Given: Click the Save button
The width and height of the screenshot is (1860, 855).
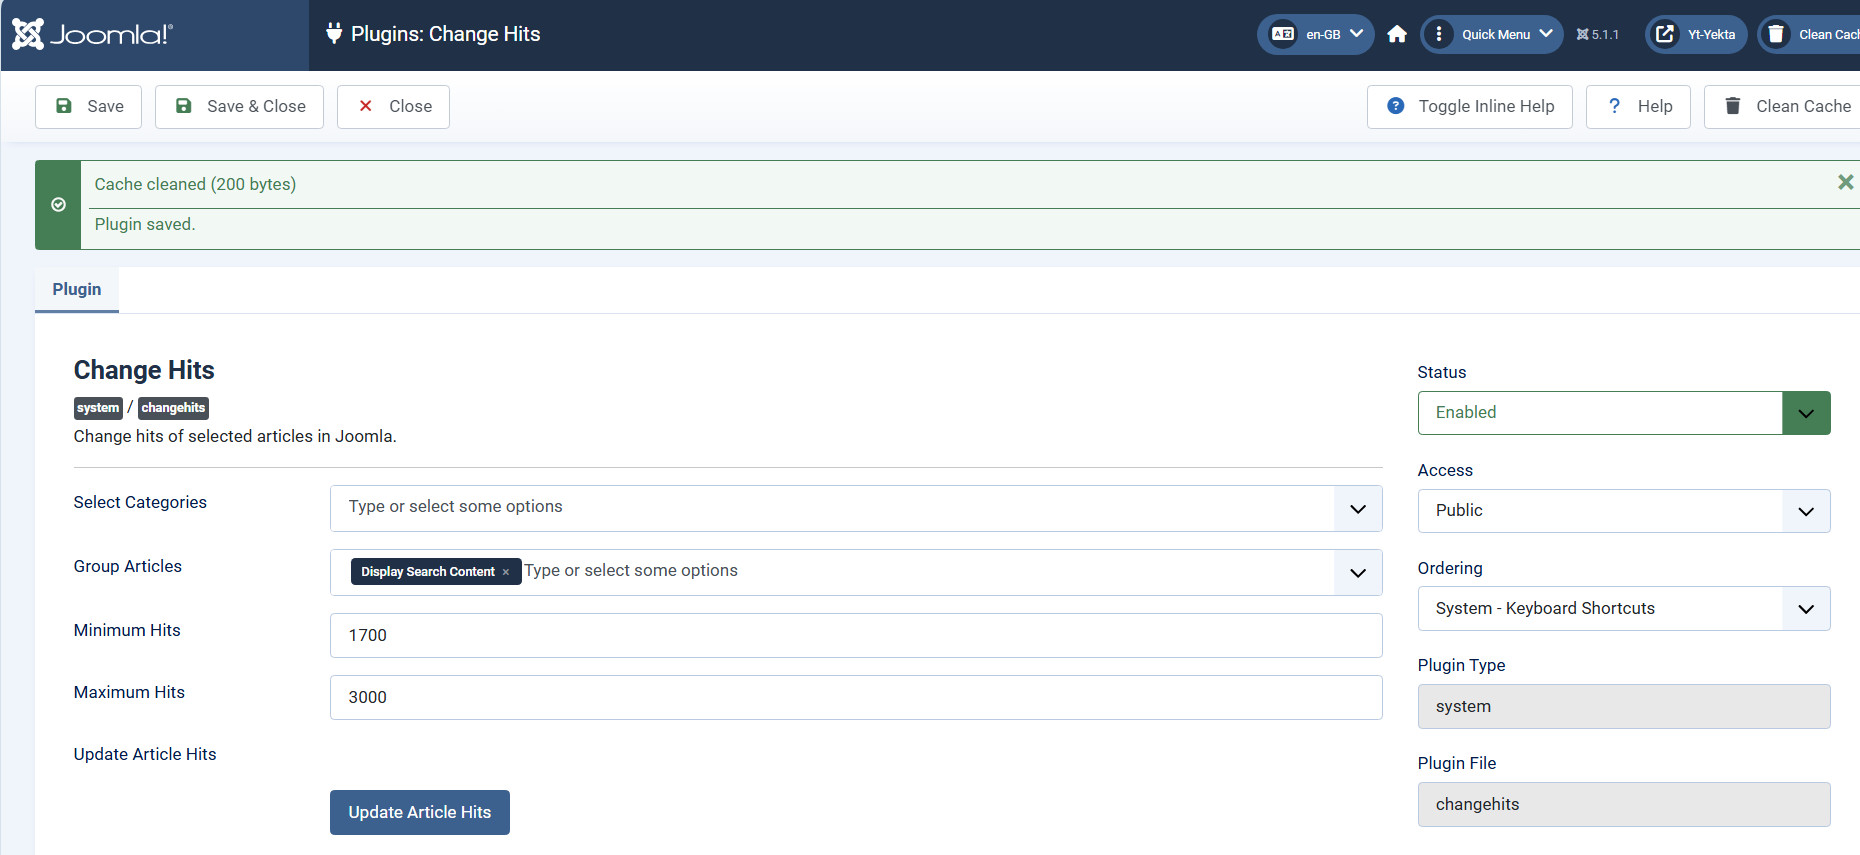Looking at the screenshot, I should click(88, 107).
